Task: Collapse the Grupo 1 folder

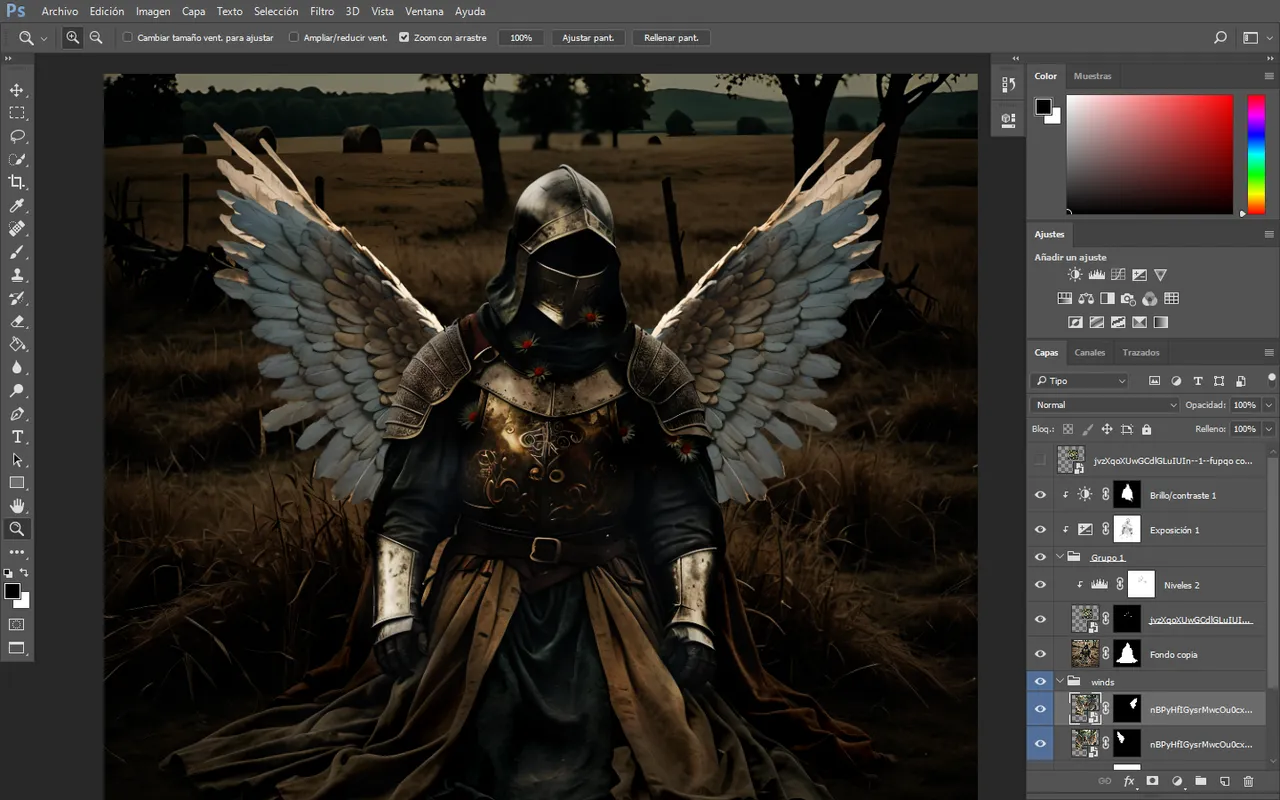Action: tap(1060, 557)
